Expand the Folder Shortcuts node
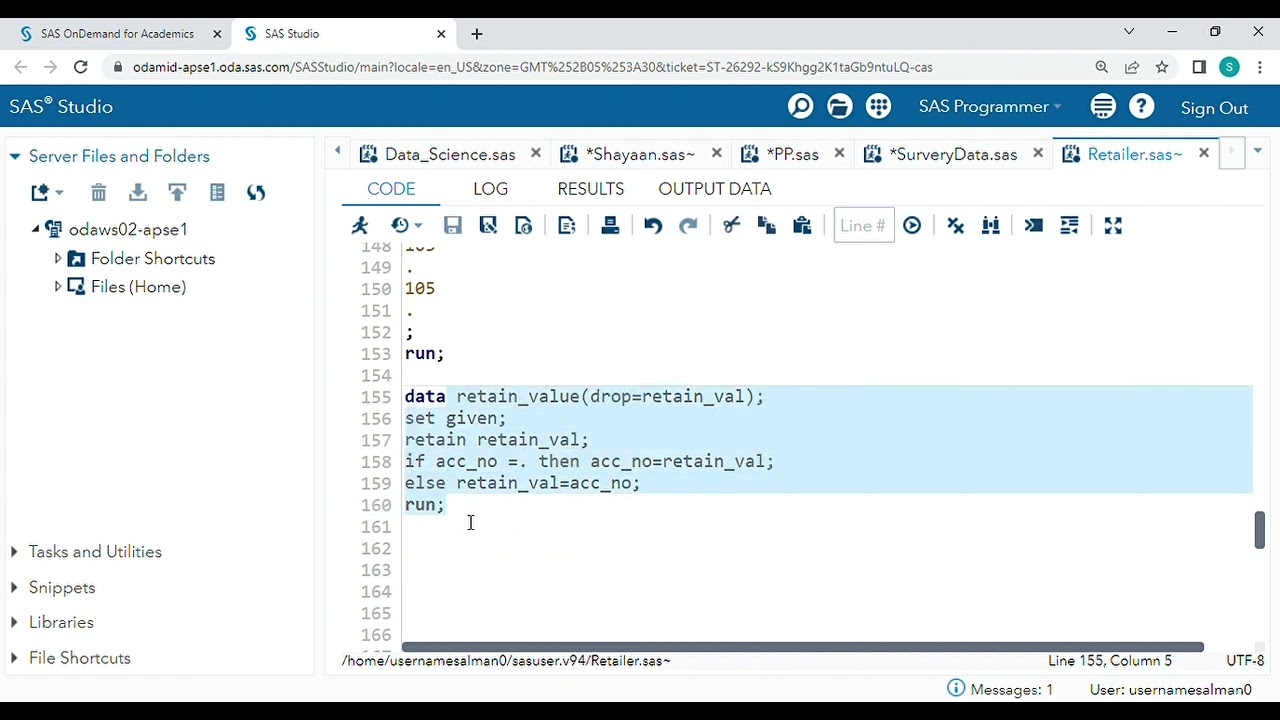 58,258
